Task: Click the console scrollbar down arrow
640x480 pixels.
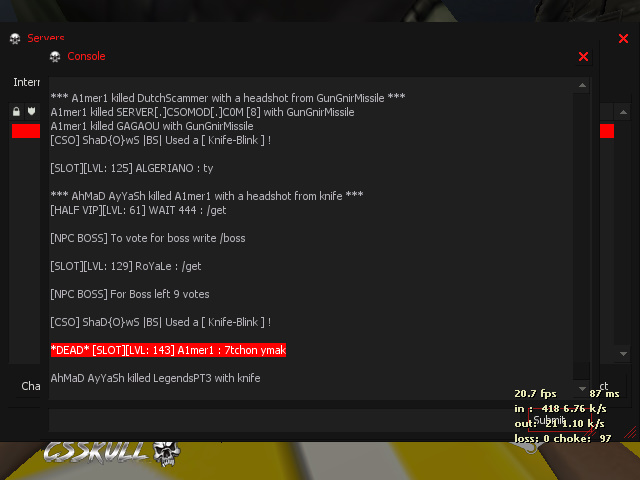Action: click(582, 388)
